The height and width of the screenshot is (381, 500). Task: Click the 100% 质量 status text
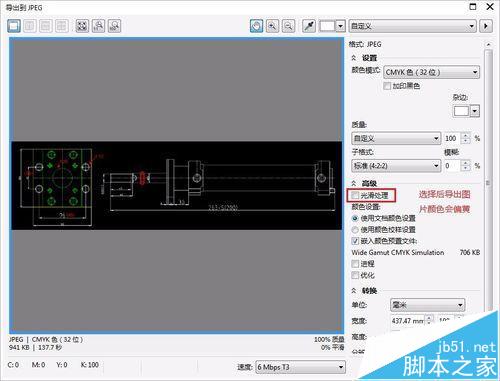pyautogui.click(x=329, y=340)
